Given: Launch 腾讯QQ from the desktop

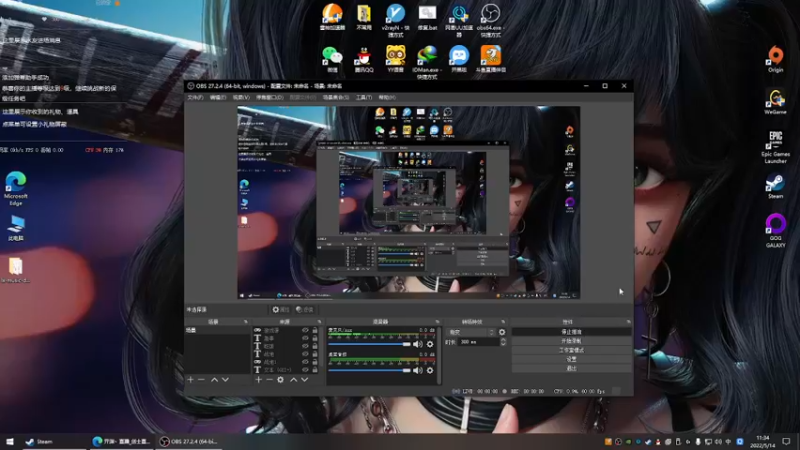Looking at the screenshot, I should pyautogui.click(x=364, y=59).
